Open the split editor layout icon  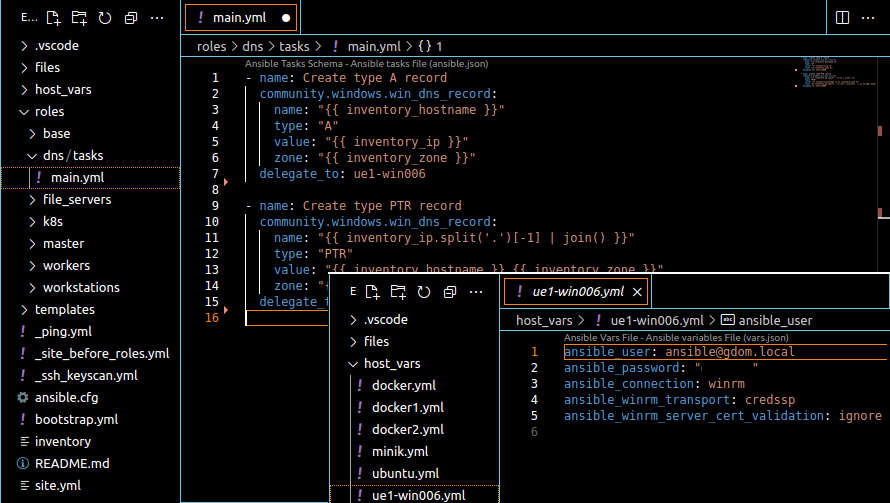(x=842, y=18)
